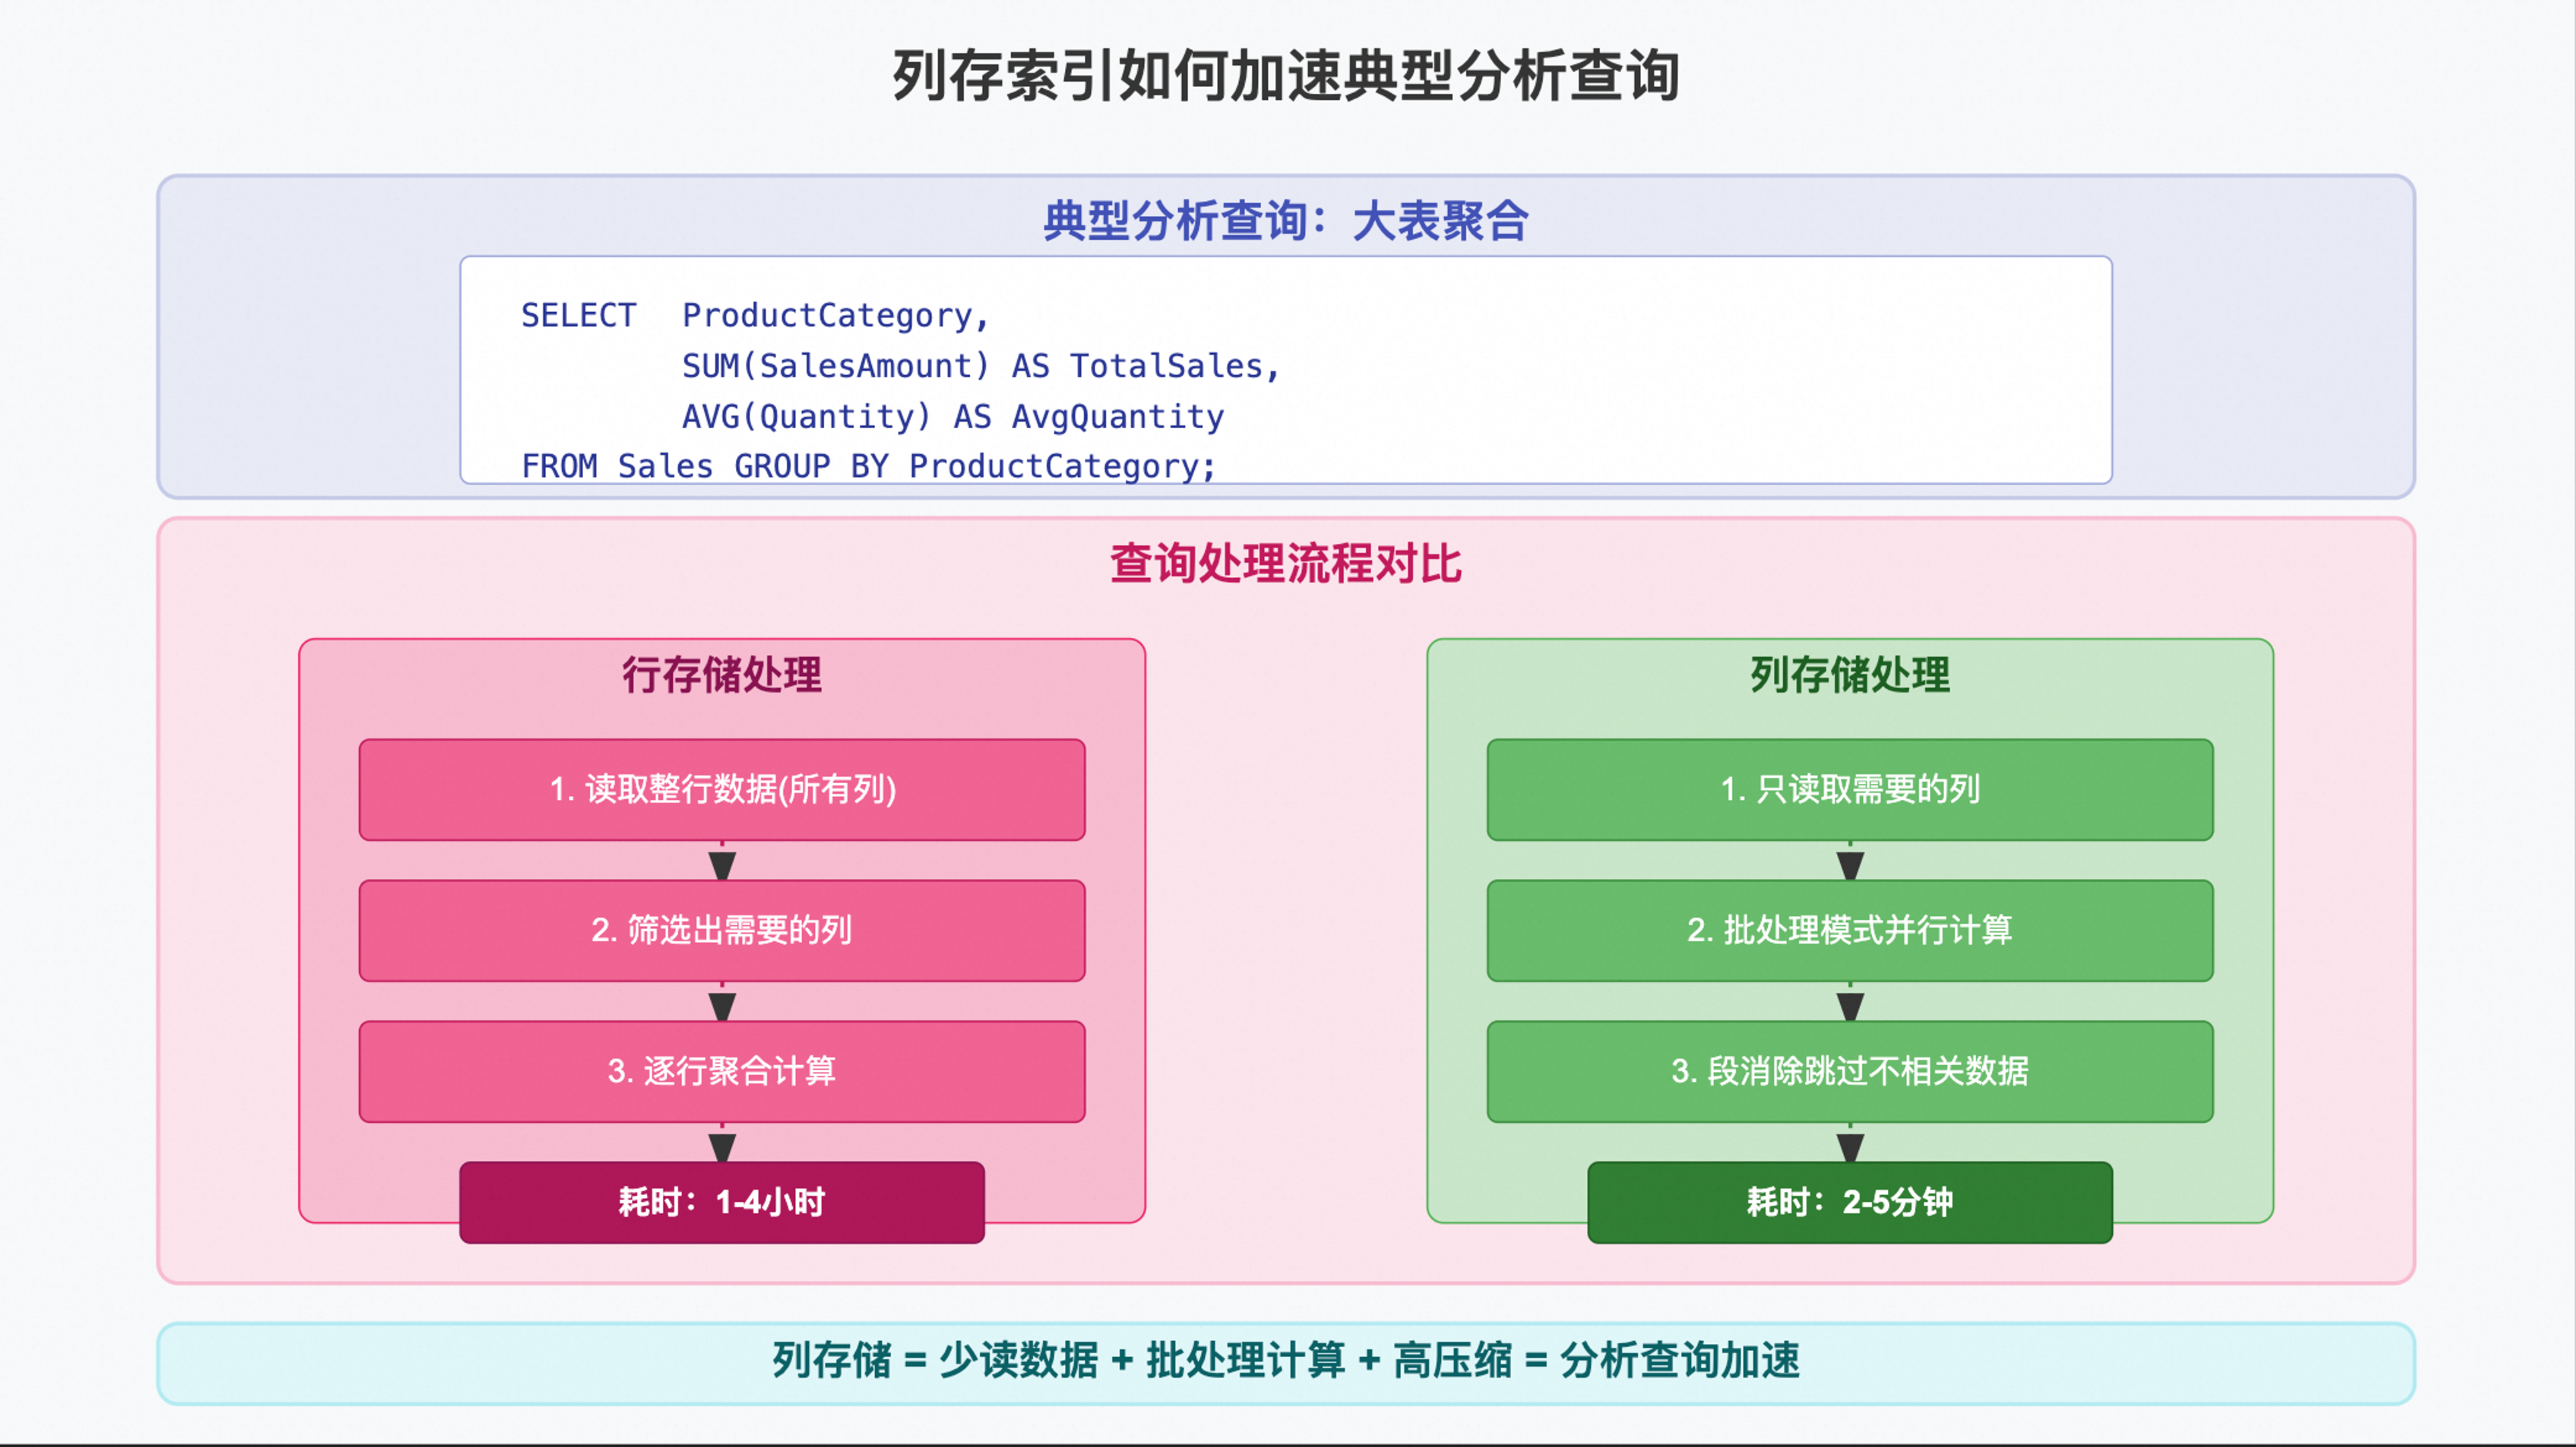Click the title 列存索引如何加速典型分析查询
The image size is (2576, 1447).
point(1286,76)
